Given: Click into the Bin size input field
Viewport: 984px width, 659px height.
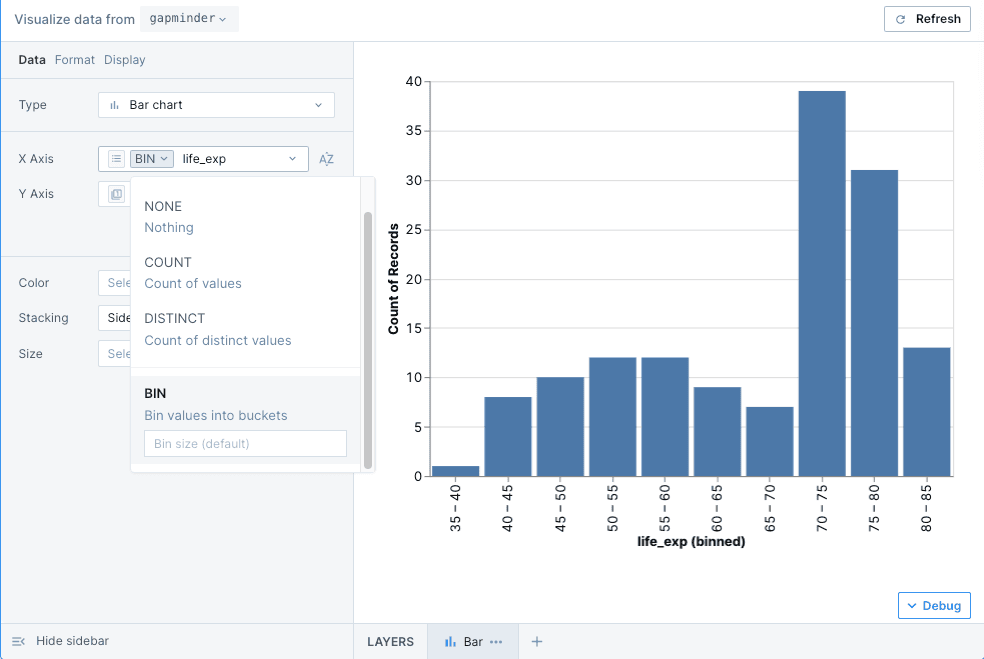Looking at the screenshot, I should coord(246,443).
